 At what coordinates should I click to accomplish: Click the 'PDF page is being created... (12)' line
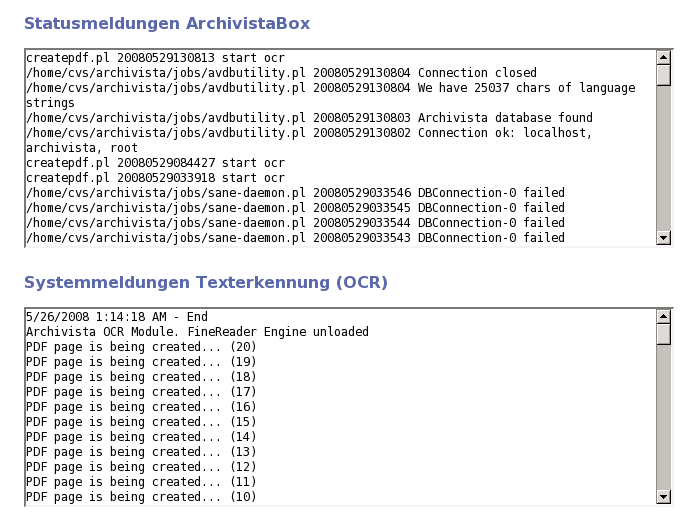point(141,467)
